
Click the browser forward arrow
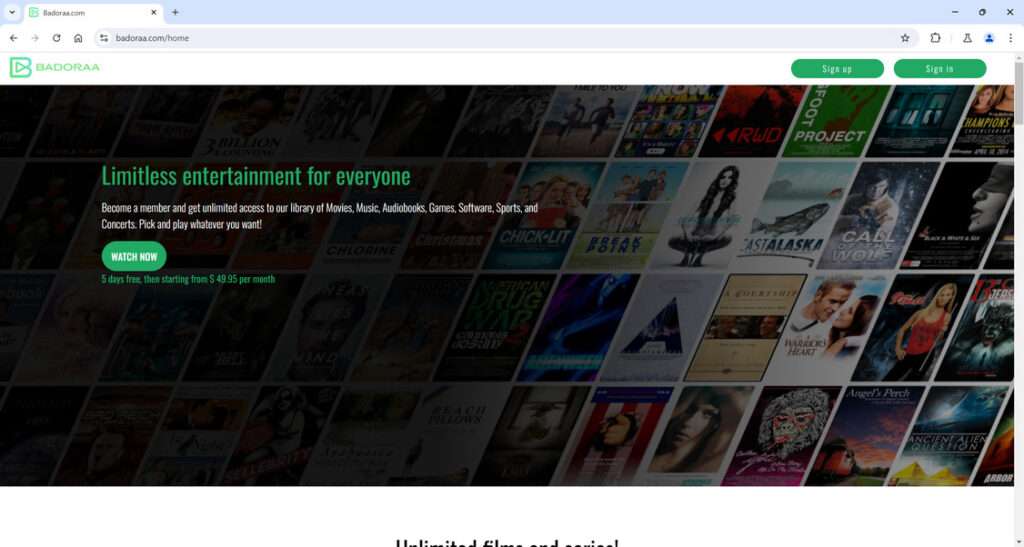pyautogui.click(x=35, y=38)
